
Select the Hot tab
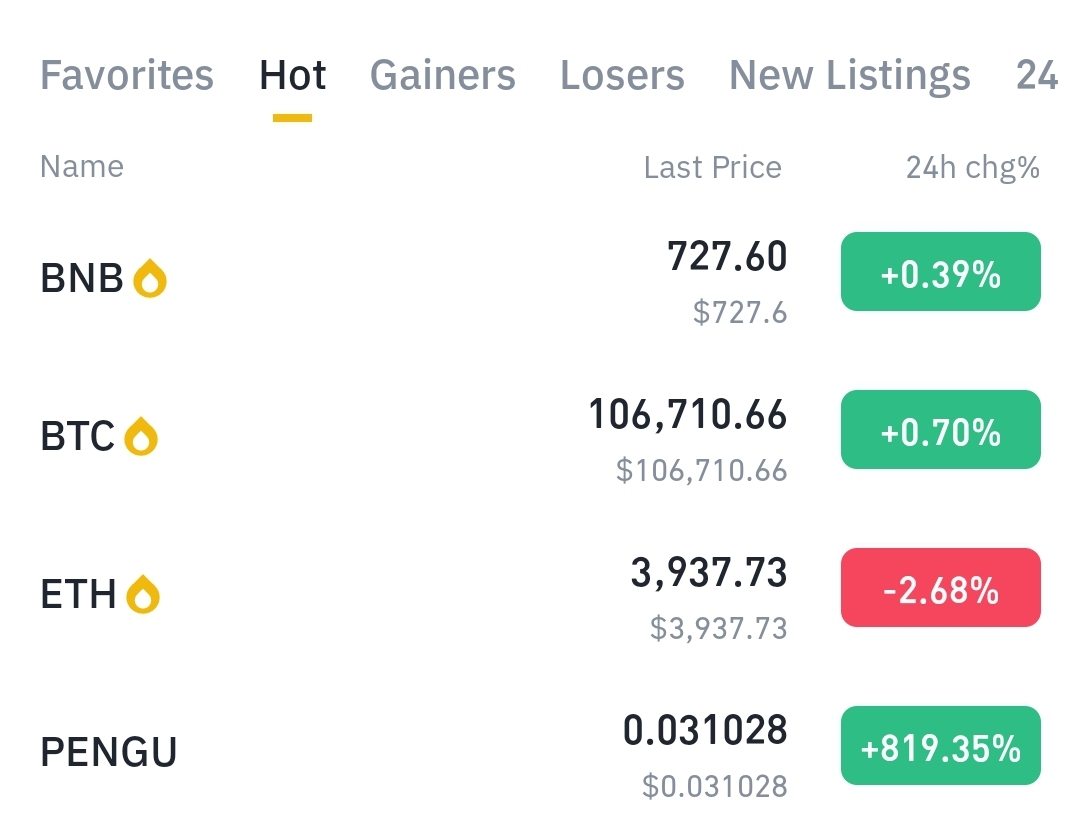tap(292, 74)
